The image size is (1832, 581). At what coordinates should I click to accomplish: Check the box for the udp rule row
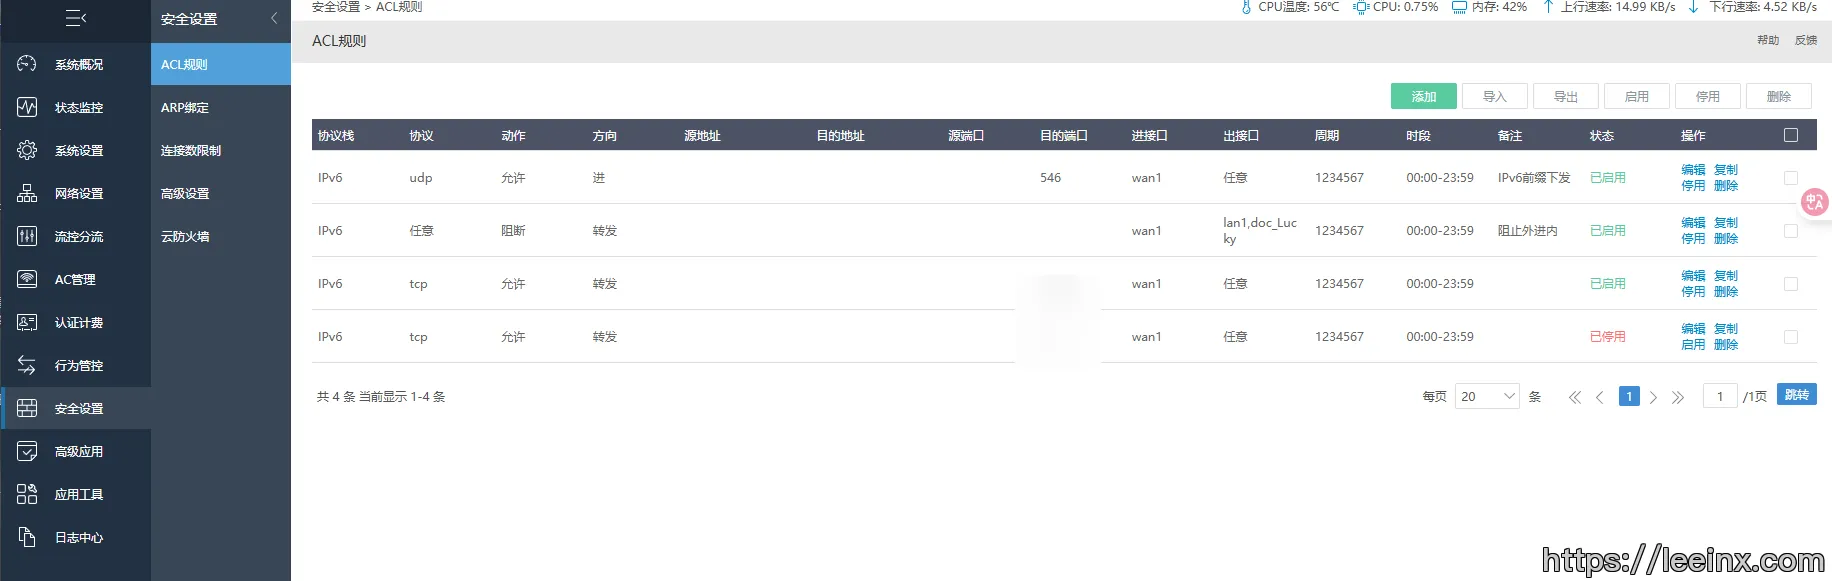(x=1790, y=178)
